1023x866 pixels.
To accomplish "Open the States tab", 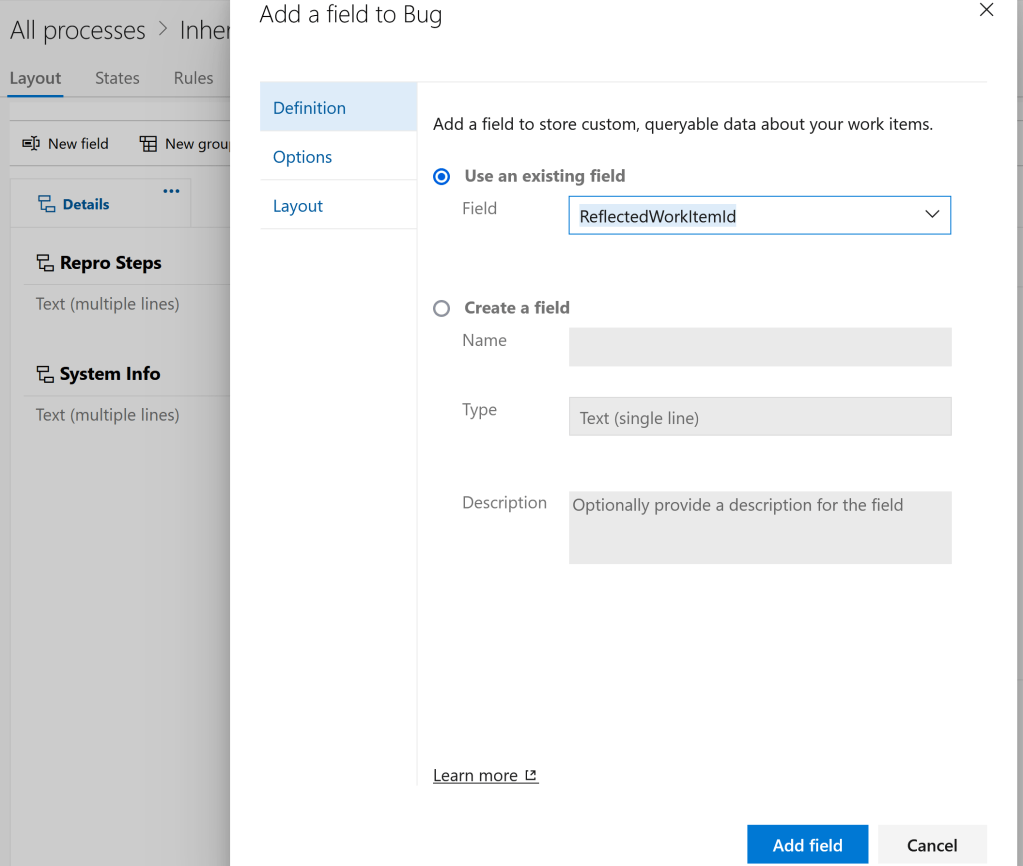I will [x=117, y=78].
